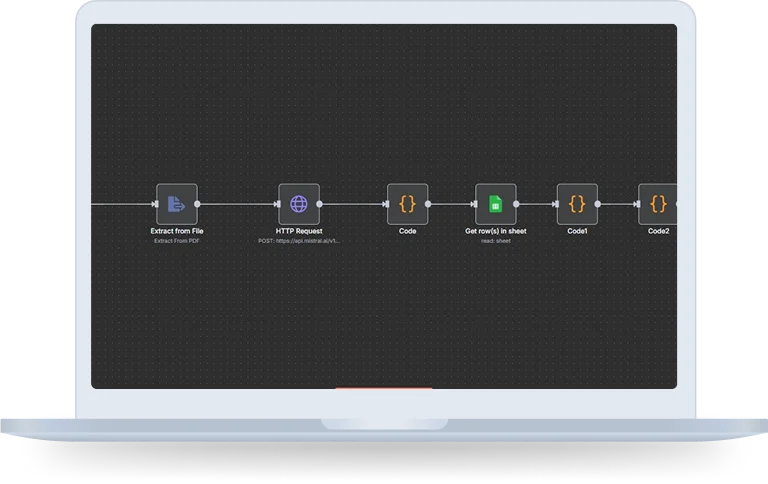Click output connector dot of Code node

(428, 204)
